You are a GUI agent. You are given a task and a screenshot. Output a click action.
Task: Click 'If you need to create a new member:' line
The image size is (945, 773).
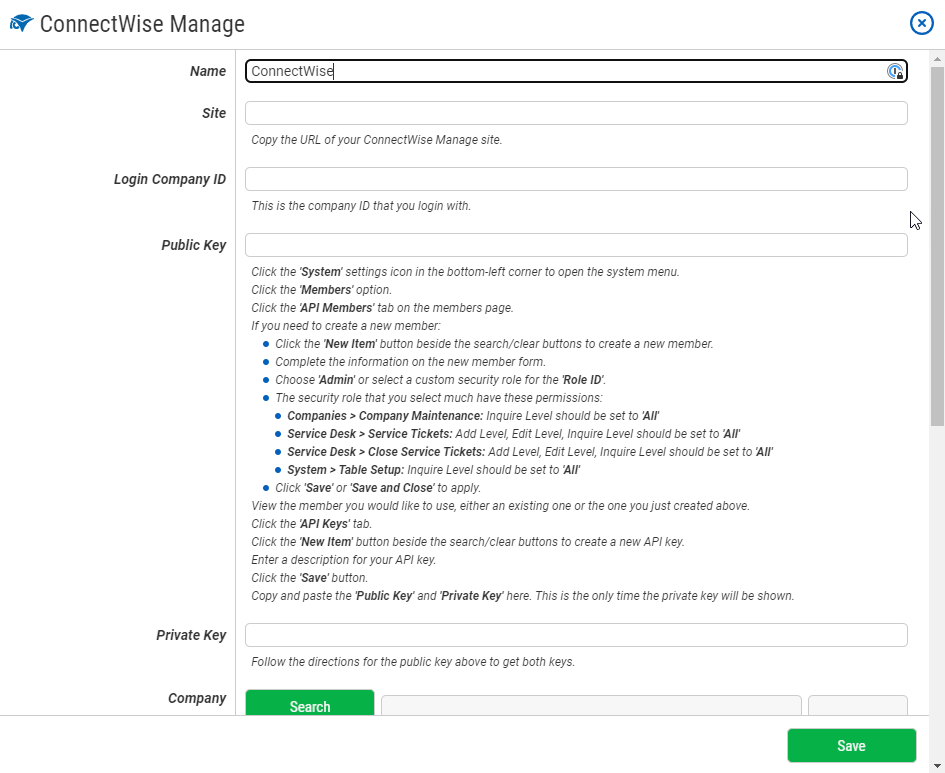click(x=345, y=326)
